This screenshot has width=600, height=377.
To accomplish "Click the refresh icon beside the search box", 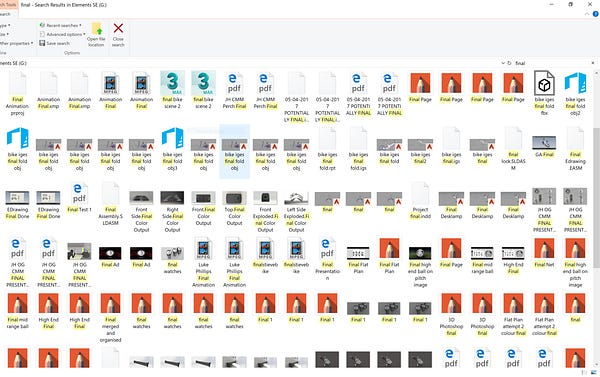I will 509,63.
